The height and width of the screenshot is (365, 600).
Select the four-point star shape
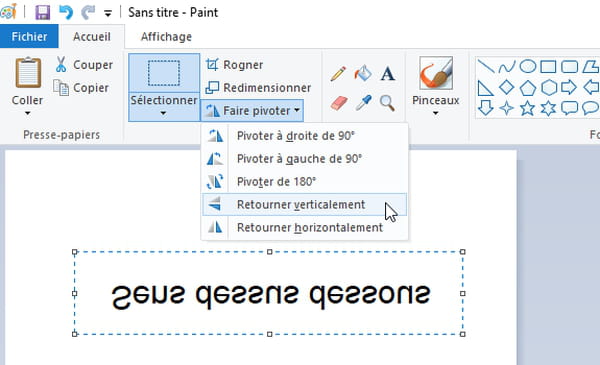pyautogui.click(x=507, y=108)
